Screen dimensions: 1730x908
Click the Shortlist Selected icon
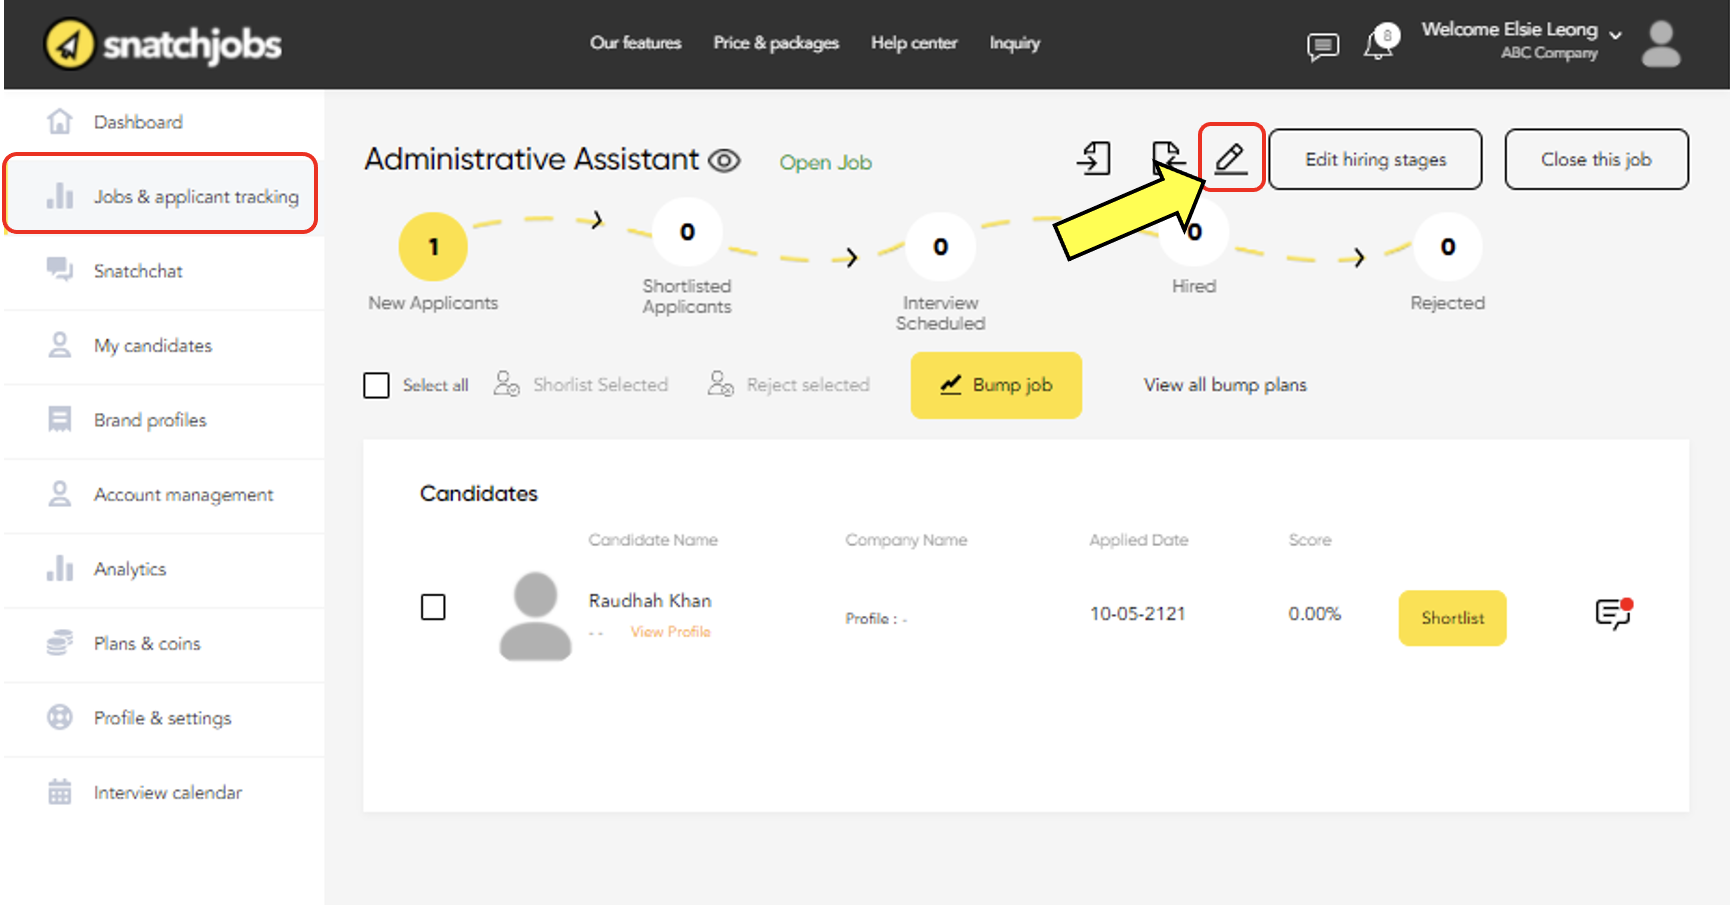pos(507,385)
